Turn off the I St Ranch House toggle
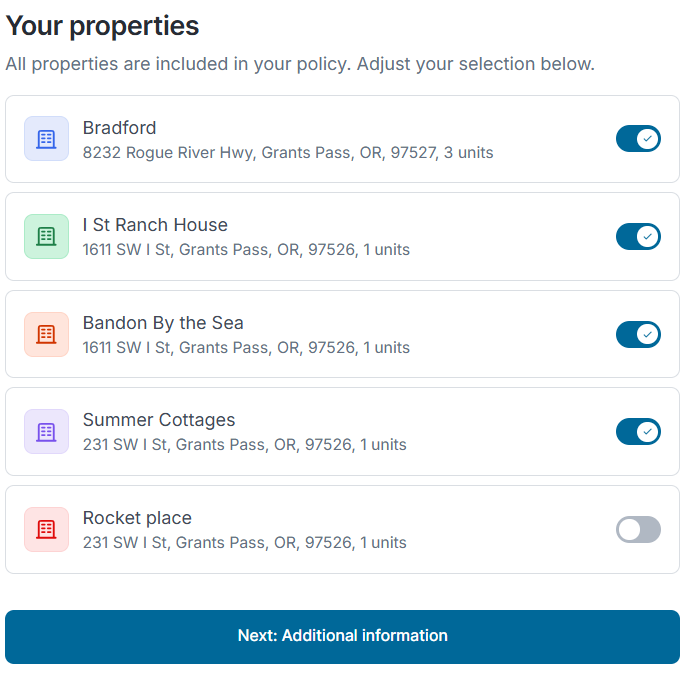This screenshot has height=678, width=690. [x=638, y=236]
